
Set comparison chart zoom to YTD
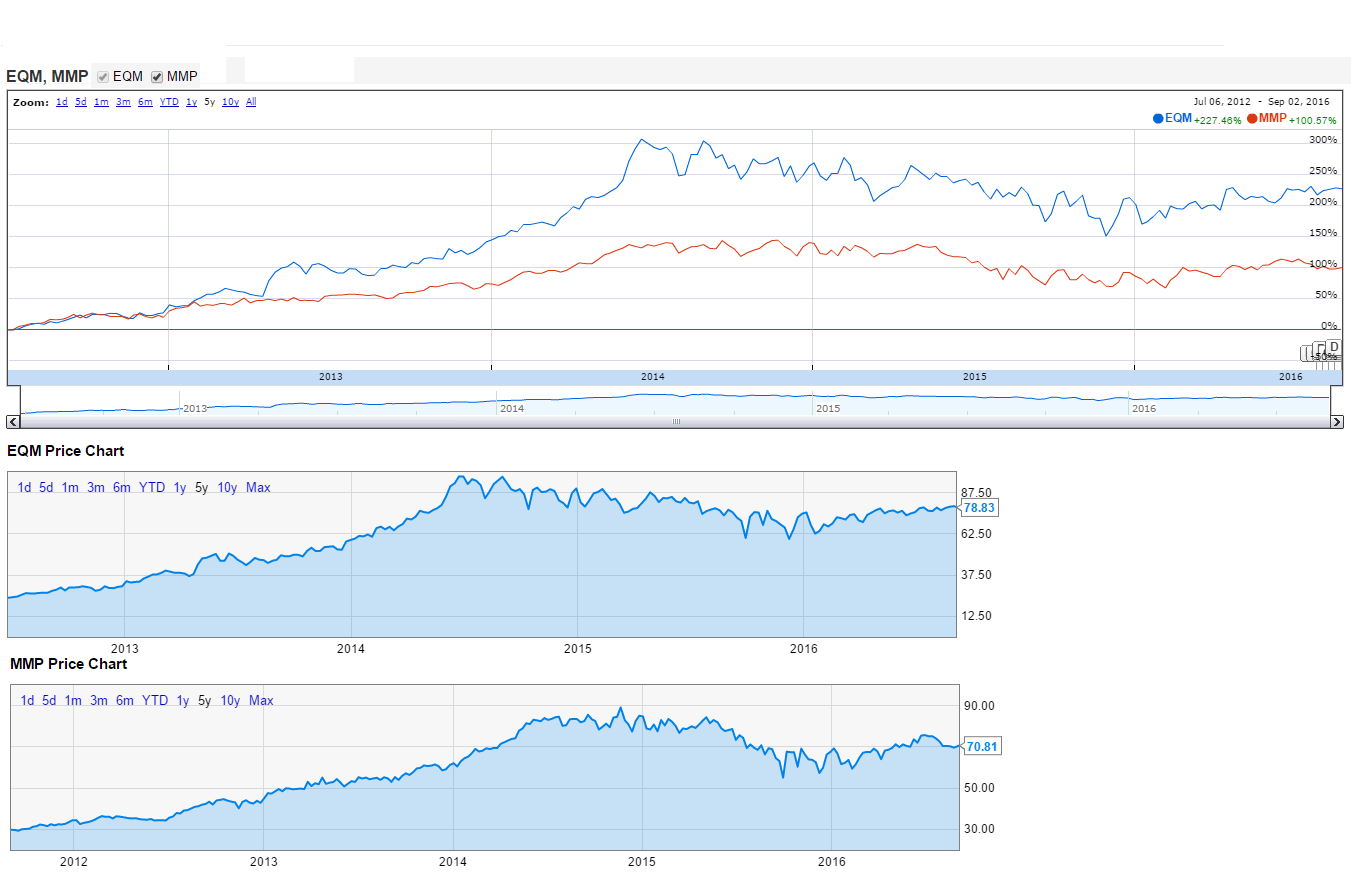click(x=169, y=102)
